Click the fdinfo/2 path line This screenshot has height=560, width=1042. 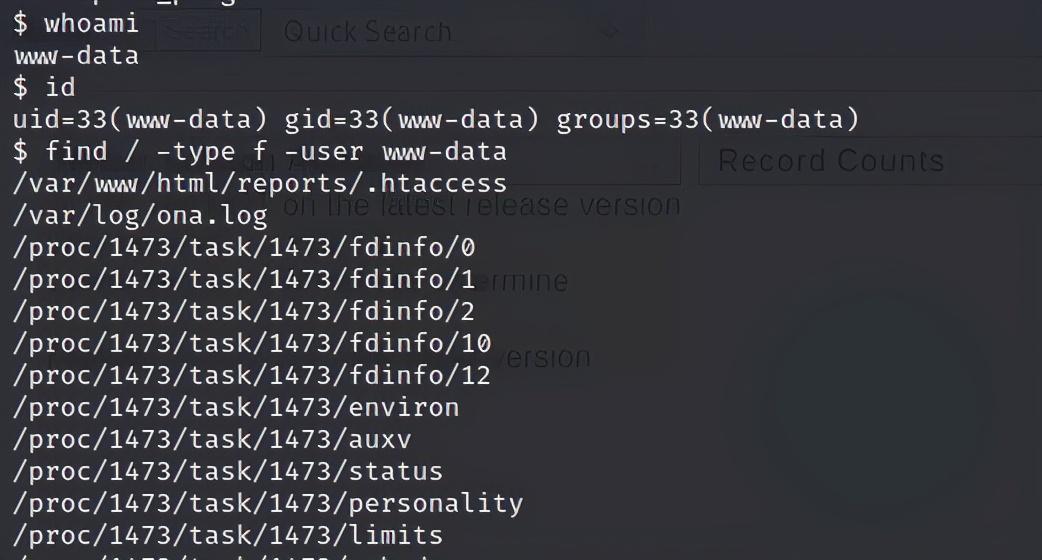coord(244,312)
